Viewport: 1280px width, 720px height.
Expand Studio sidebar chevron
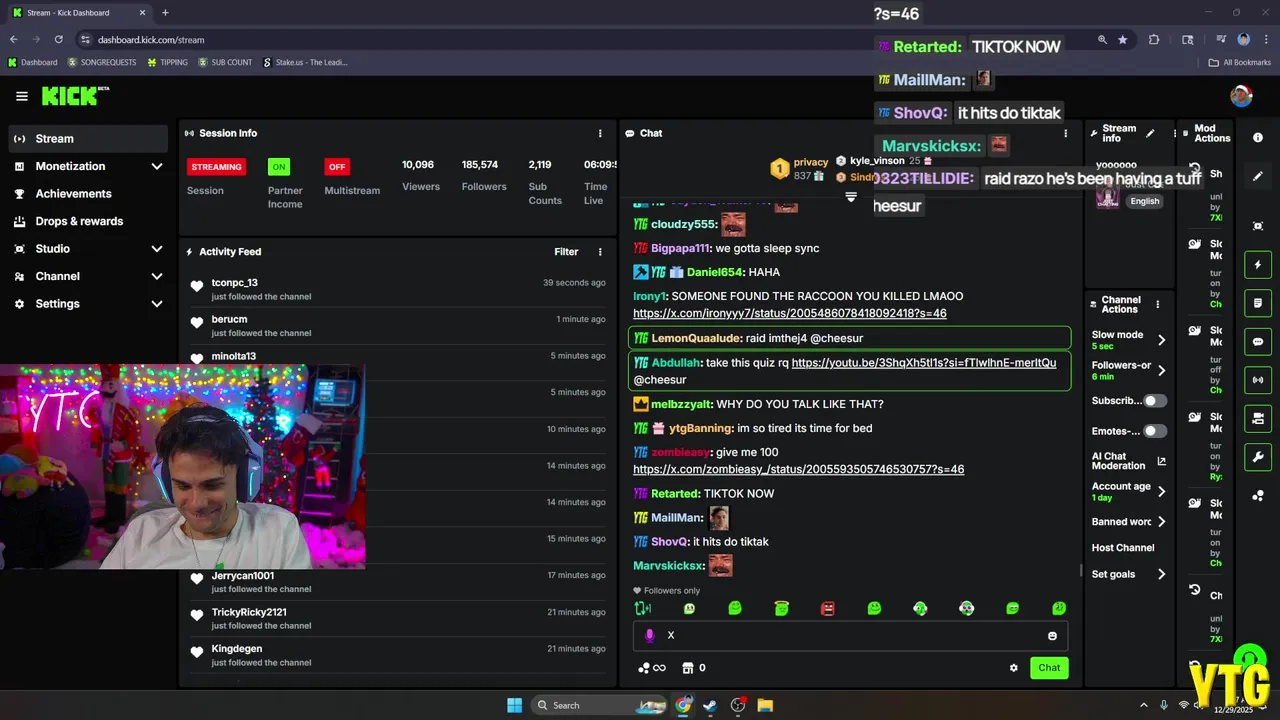pos(157,249)
